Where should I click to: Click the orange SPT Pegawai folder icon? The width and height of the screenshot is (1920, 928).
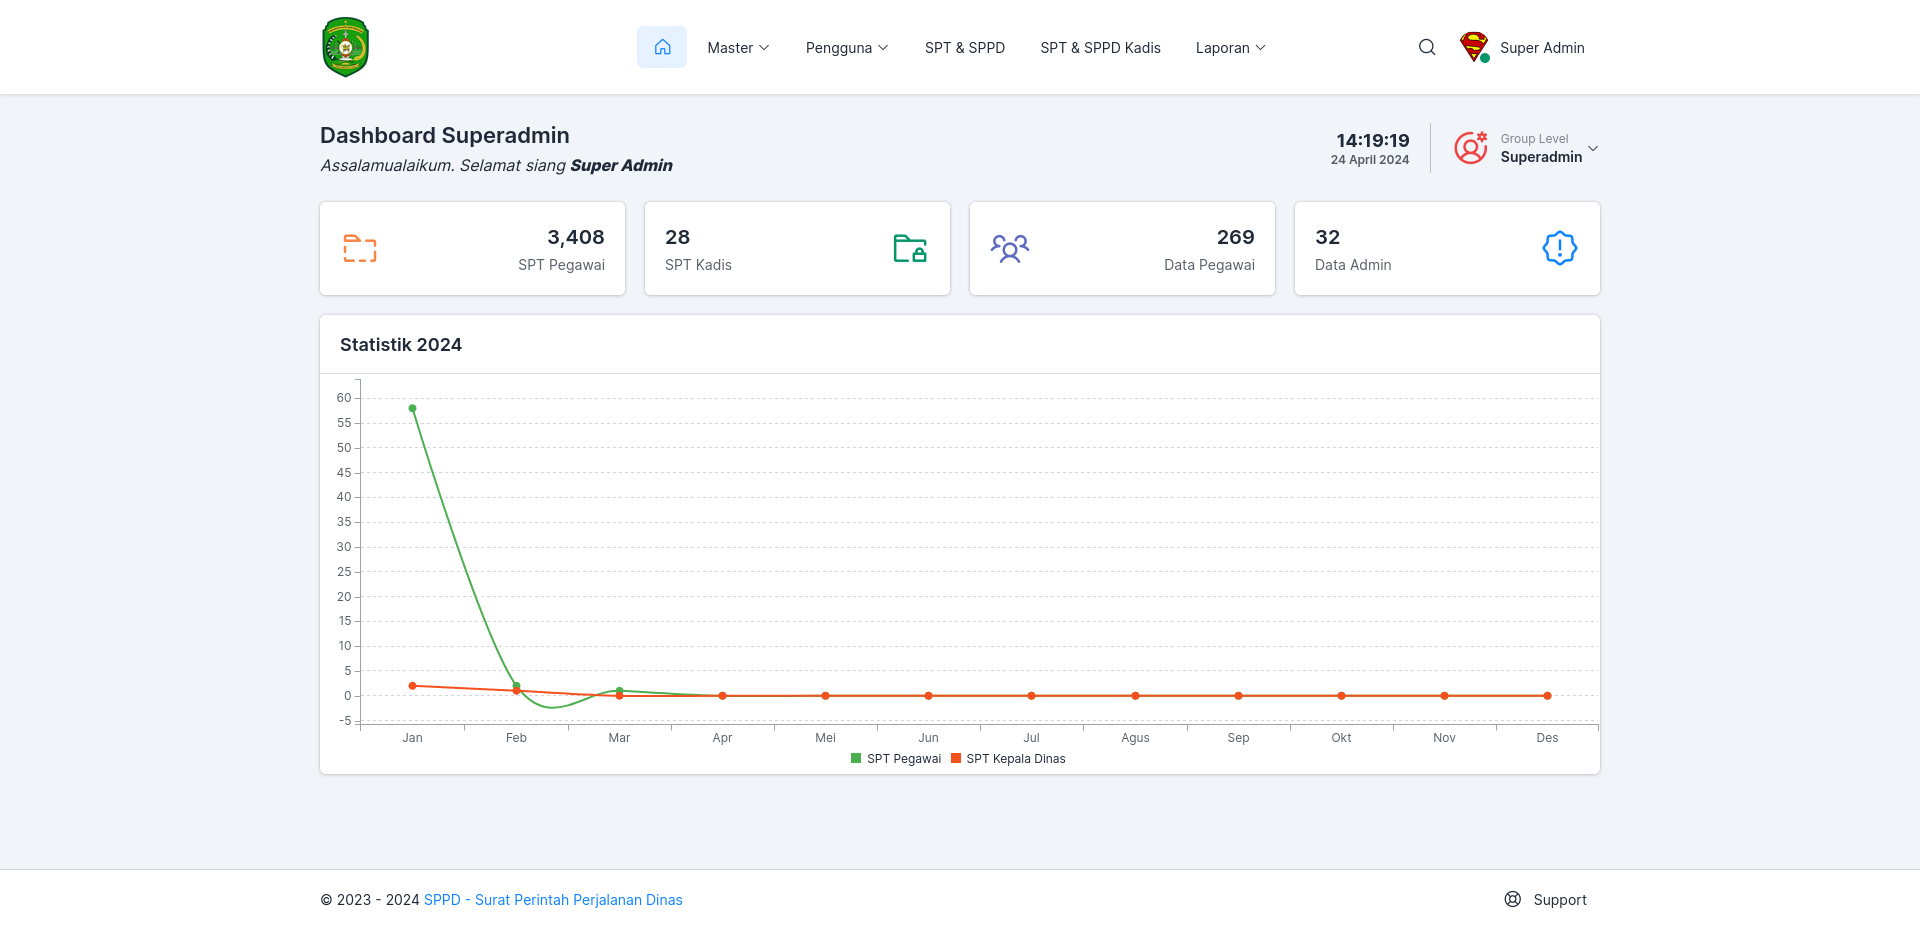click(x=360, y=248)
